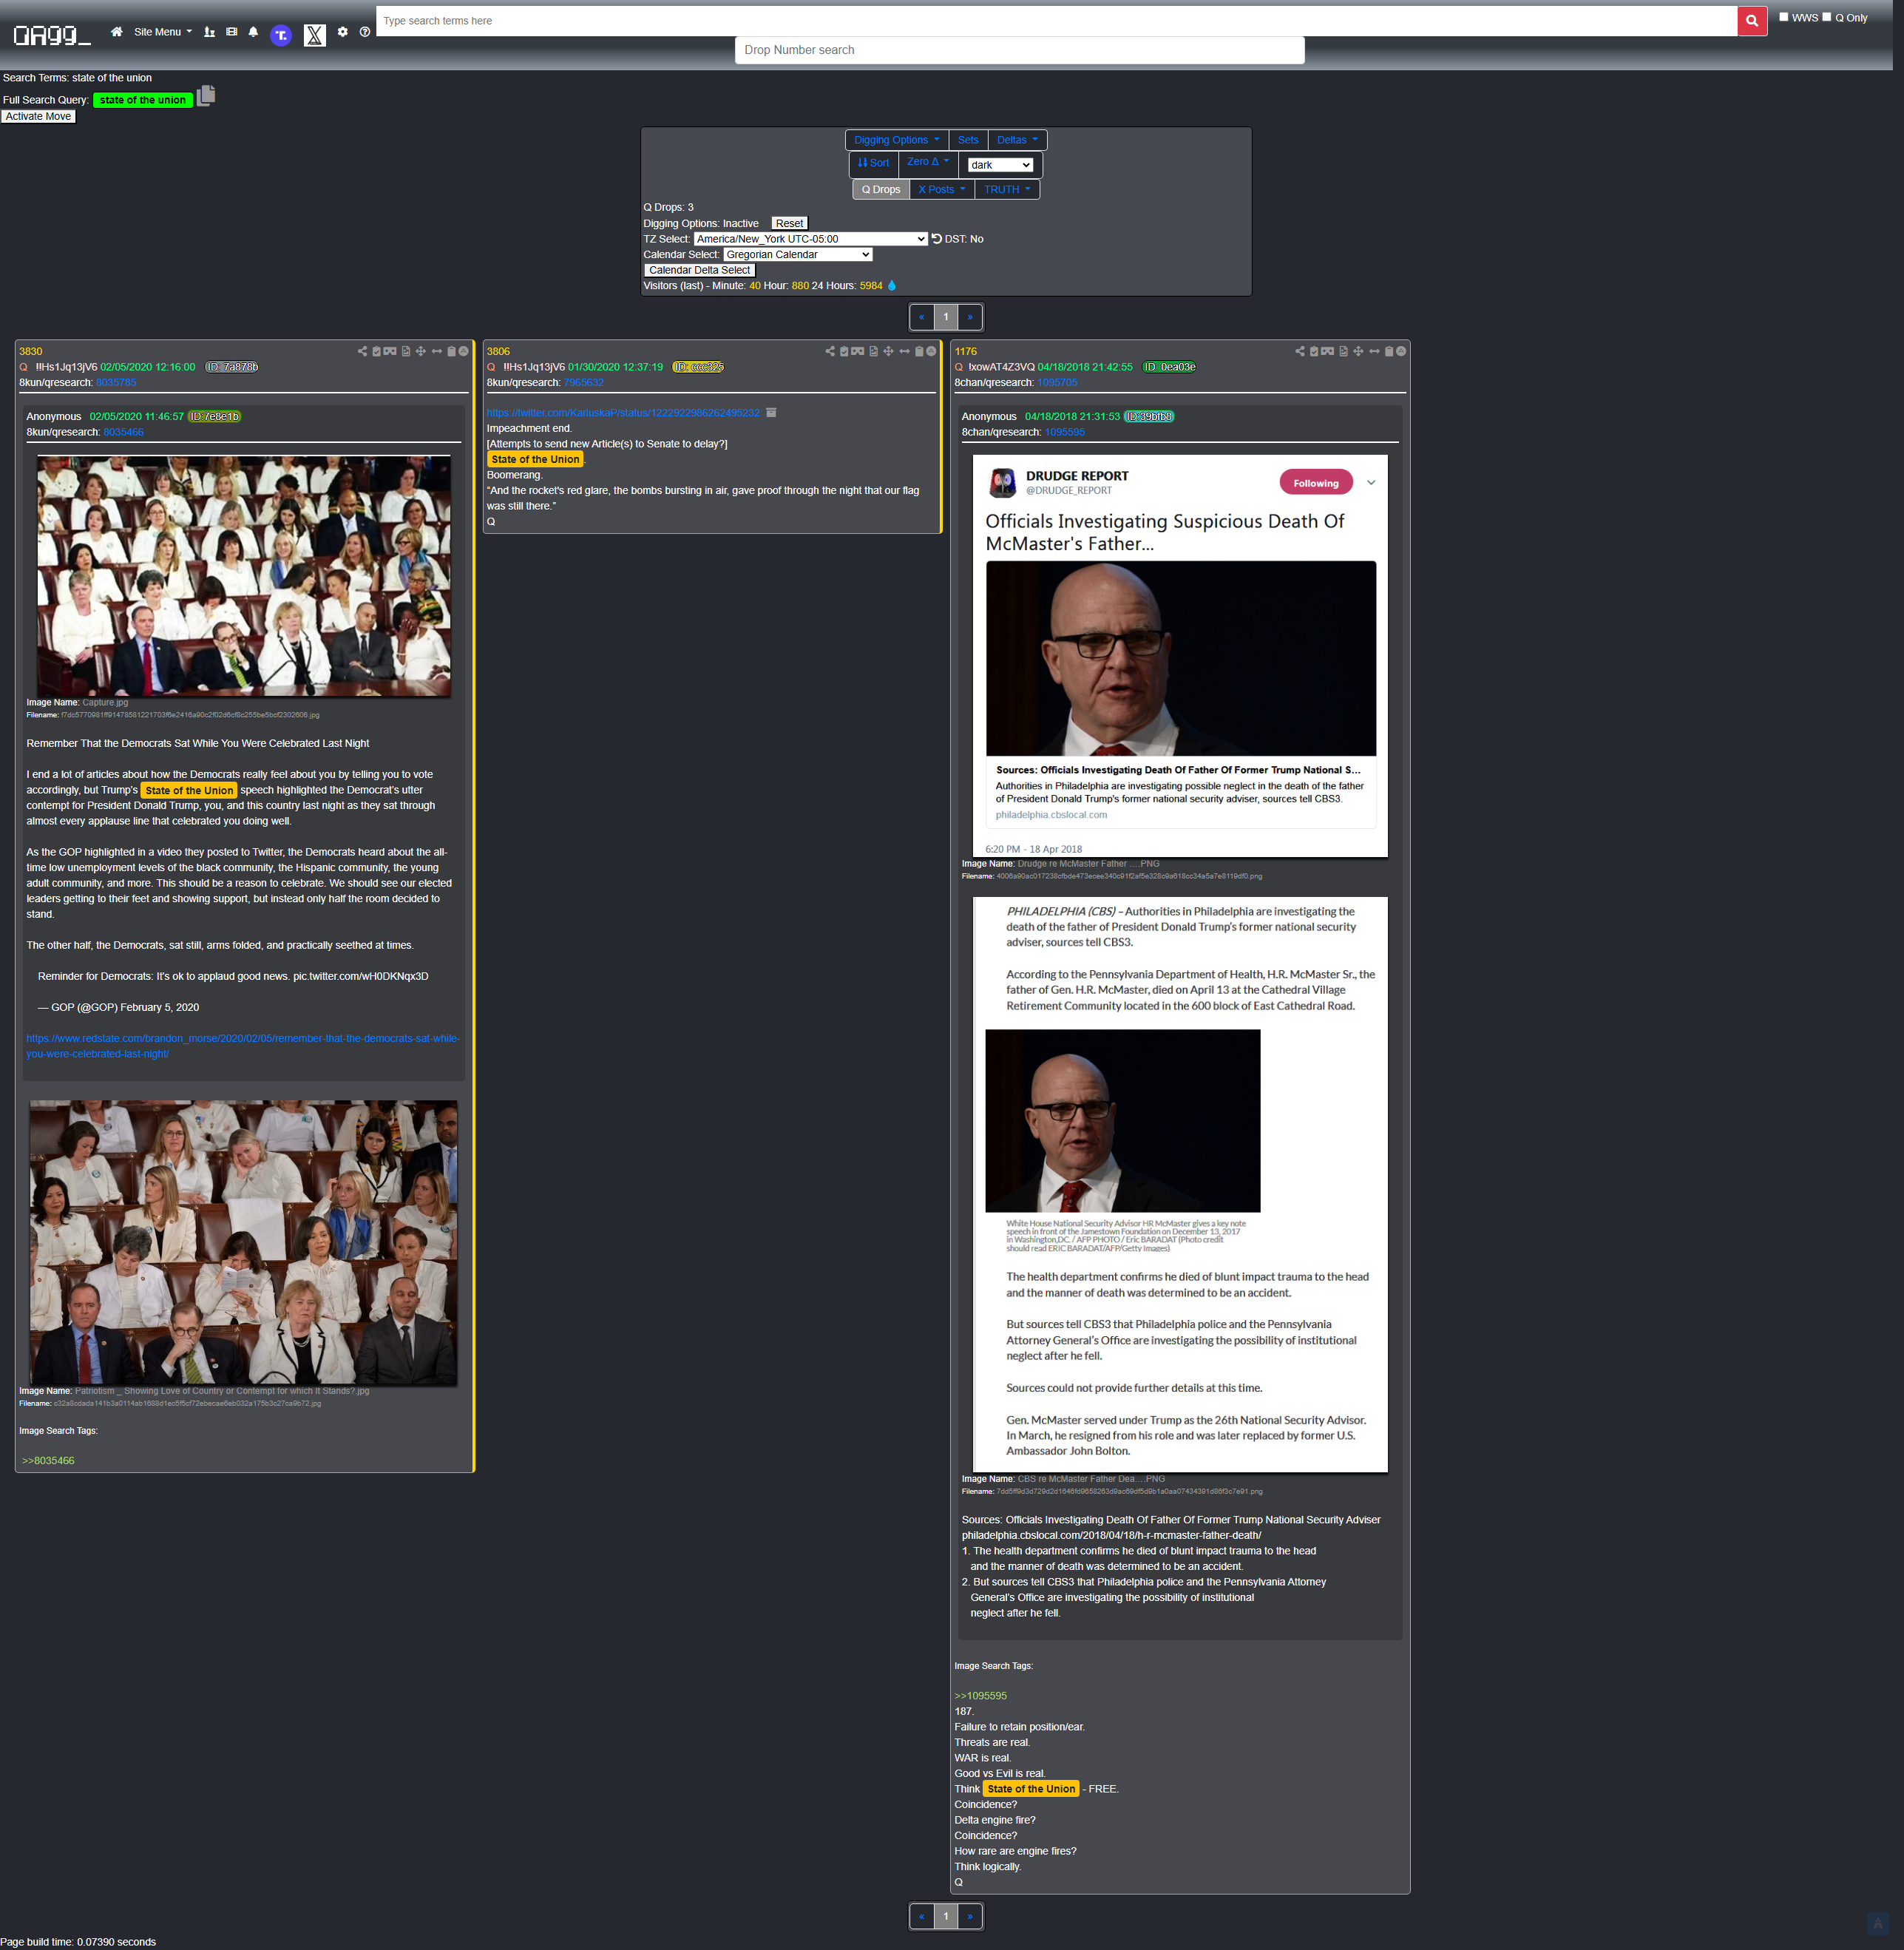Expand the chevron on Drudge Report tweet
Screen dimensions: 1904x1950
tap(1371, 483)
